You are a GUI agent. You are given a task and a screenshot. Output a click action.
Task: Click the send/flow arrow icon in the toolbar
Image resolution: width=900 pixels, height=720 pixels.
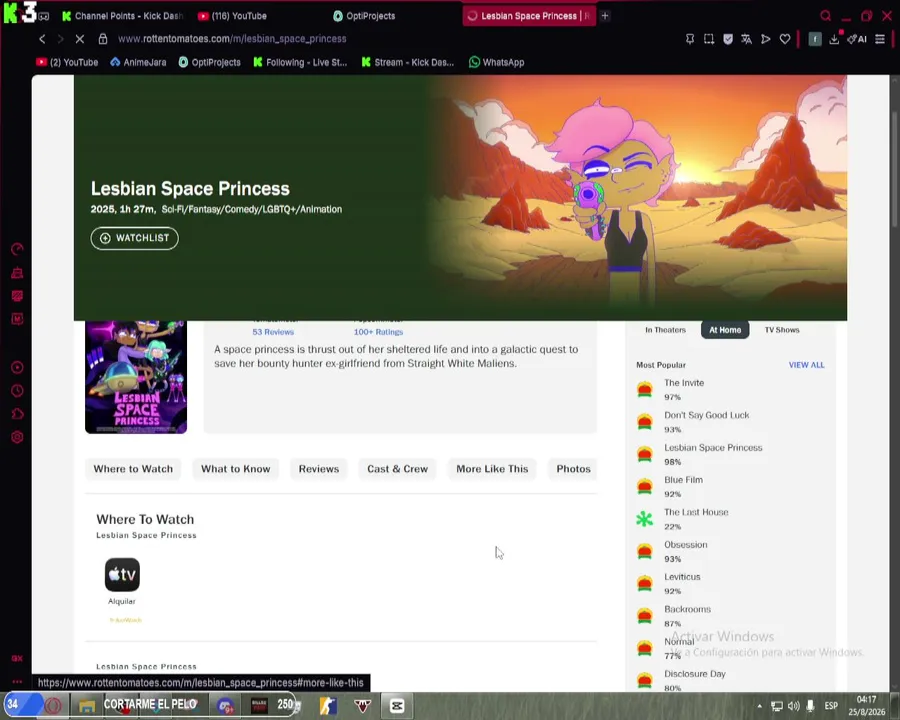tap(766, 39)
